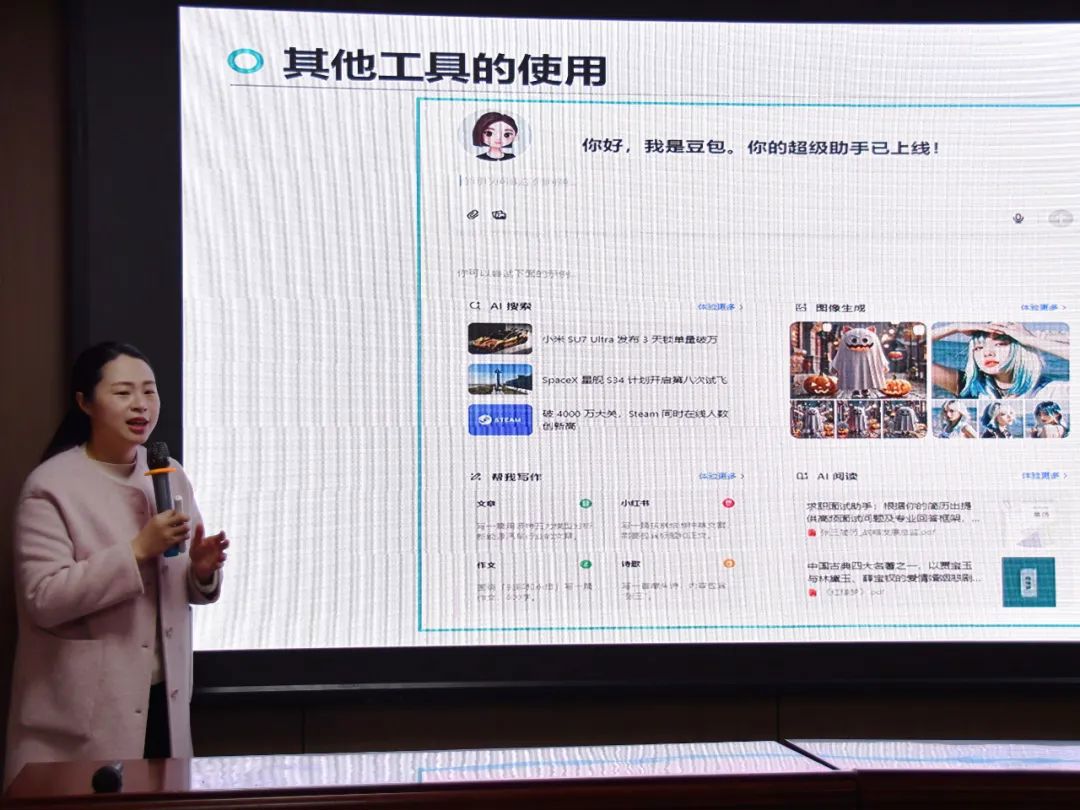The height and width of the screenshot is (810, 1080).
Task: Open the teal book cover thumbnail
Action: click(1029, 582)
